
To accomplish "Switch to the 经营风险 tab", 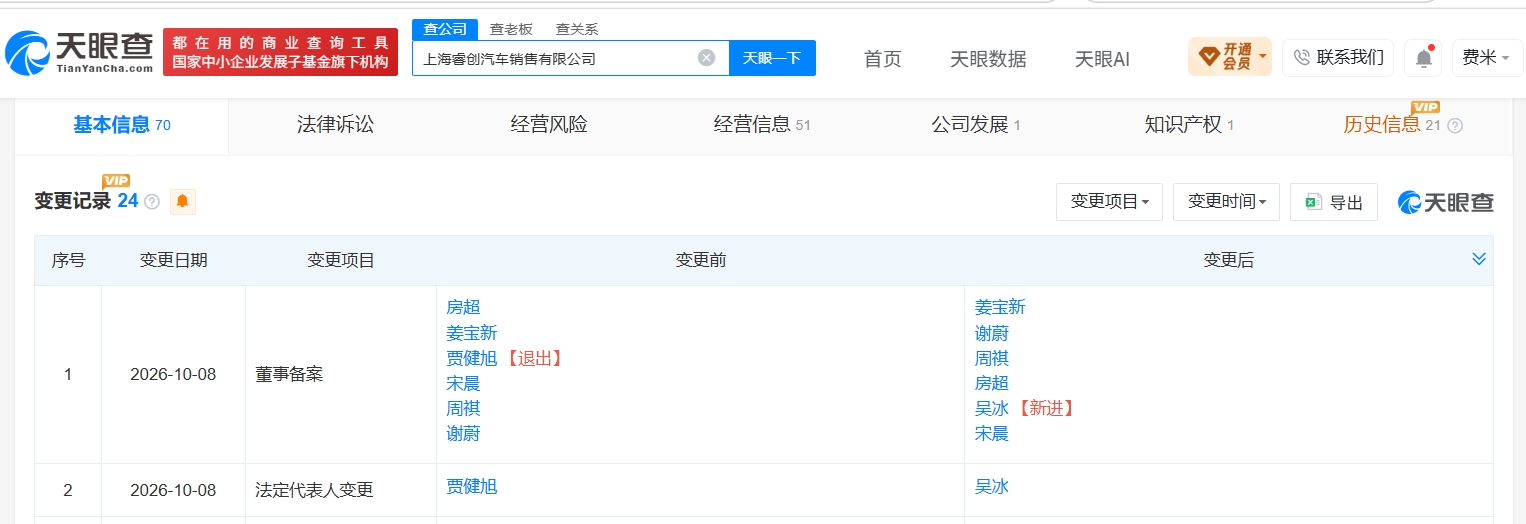I will [x=549, y=126].
